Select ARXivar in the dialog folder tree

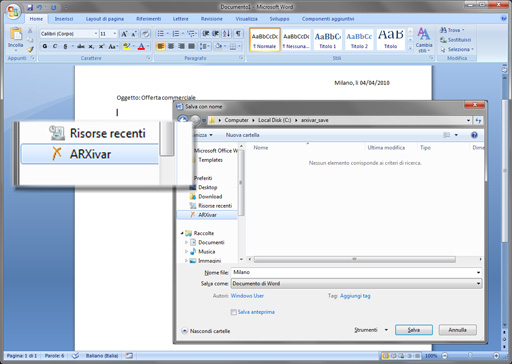click(x=207, y=215)
